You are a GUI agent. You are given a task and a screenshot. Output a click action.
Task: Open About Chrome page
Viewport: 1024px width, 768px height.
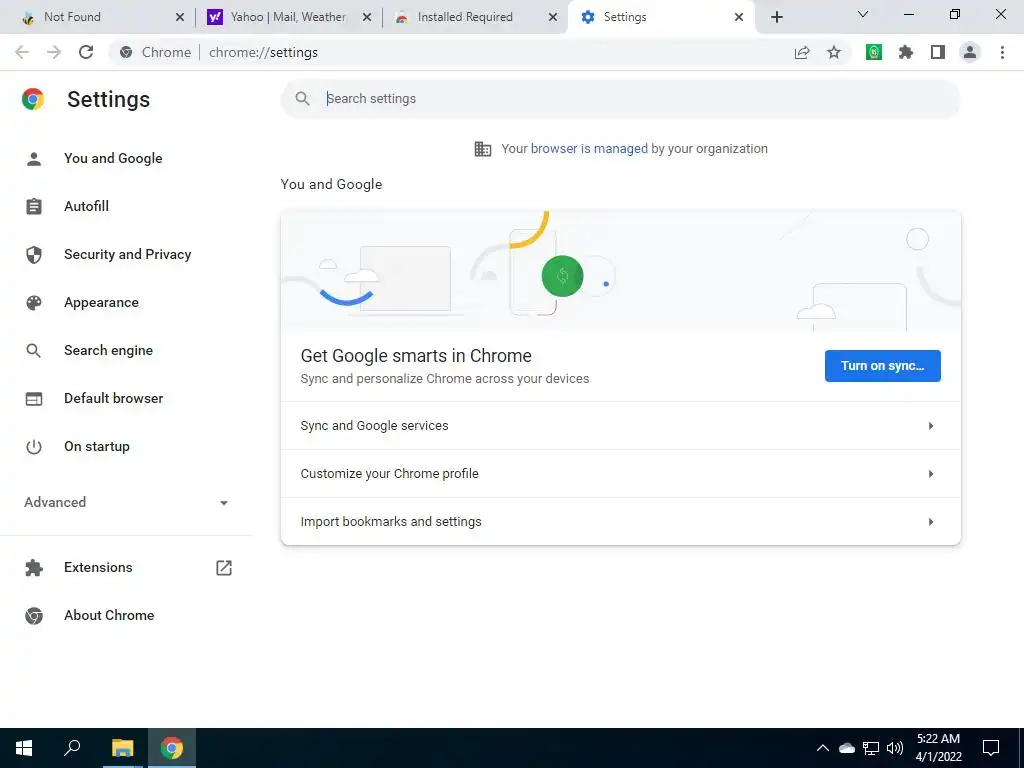click(x=109, y=615)
